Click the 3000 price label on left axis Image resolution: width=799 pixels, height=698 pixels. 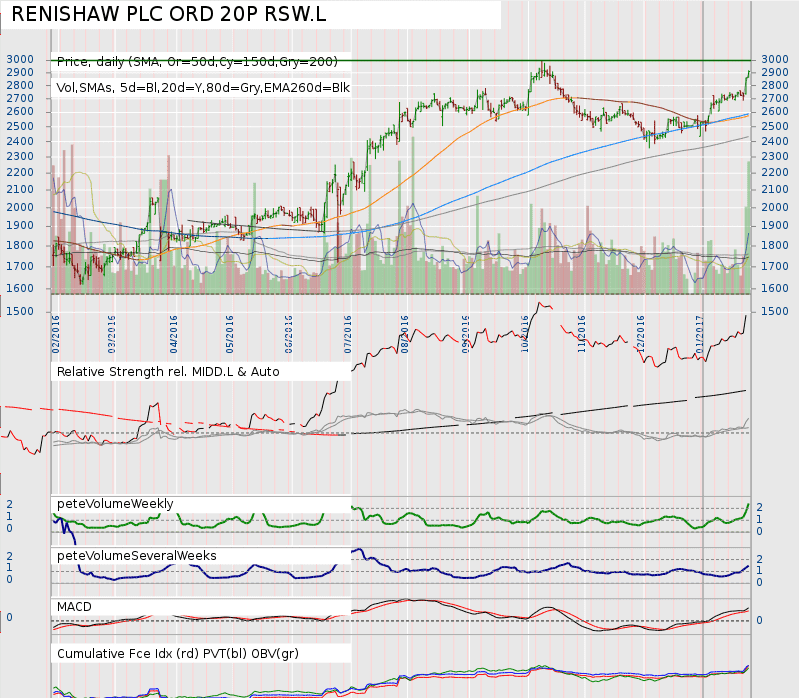point(20,59)
